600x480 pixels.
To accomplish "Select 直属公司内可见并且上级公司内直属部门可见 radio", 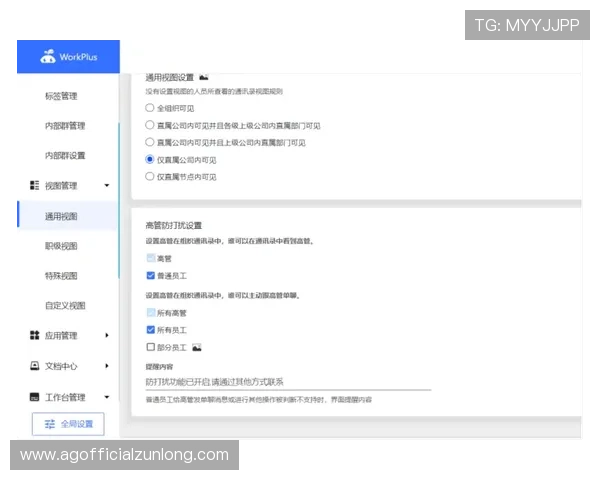I will 150,142.
